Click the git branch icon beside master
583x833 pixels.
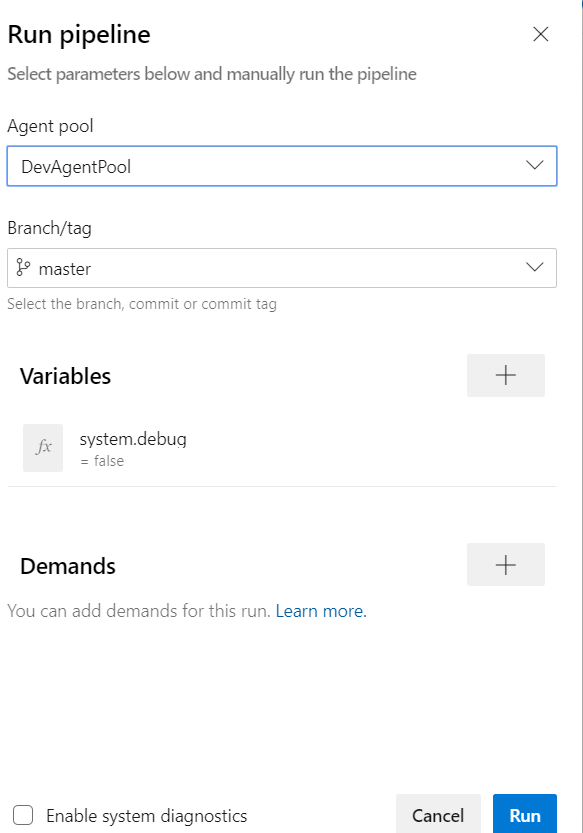[23, 268]
